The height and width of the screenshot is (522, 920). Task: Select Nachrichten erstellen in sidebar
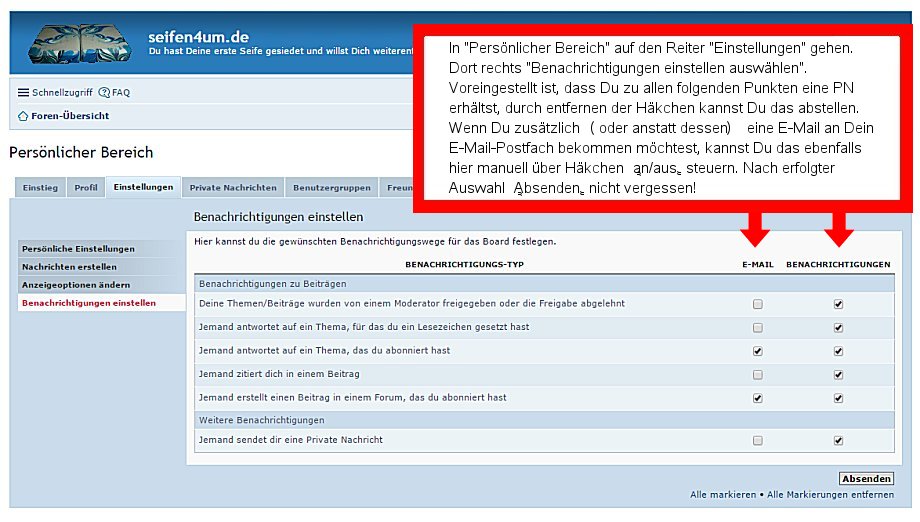pyautogui.click(x=69, y=267)
